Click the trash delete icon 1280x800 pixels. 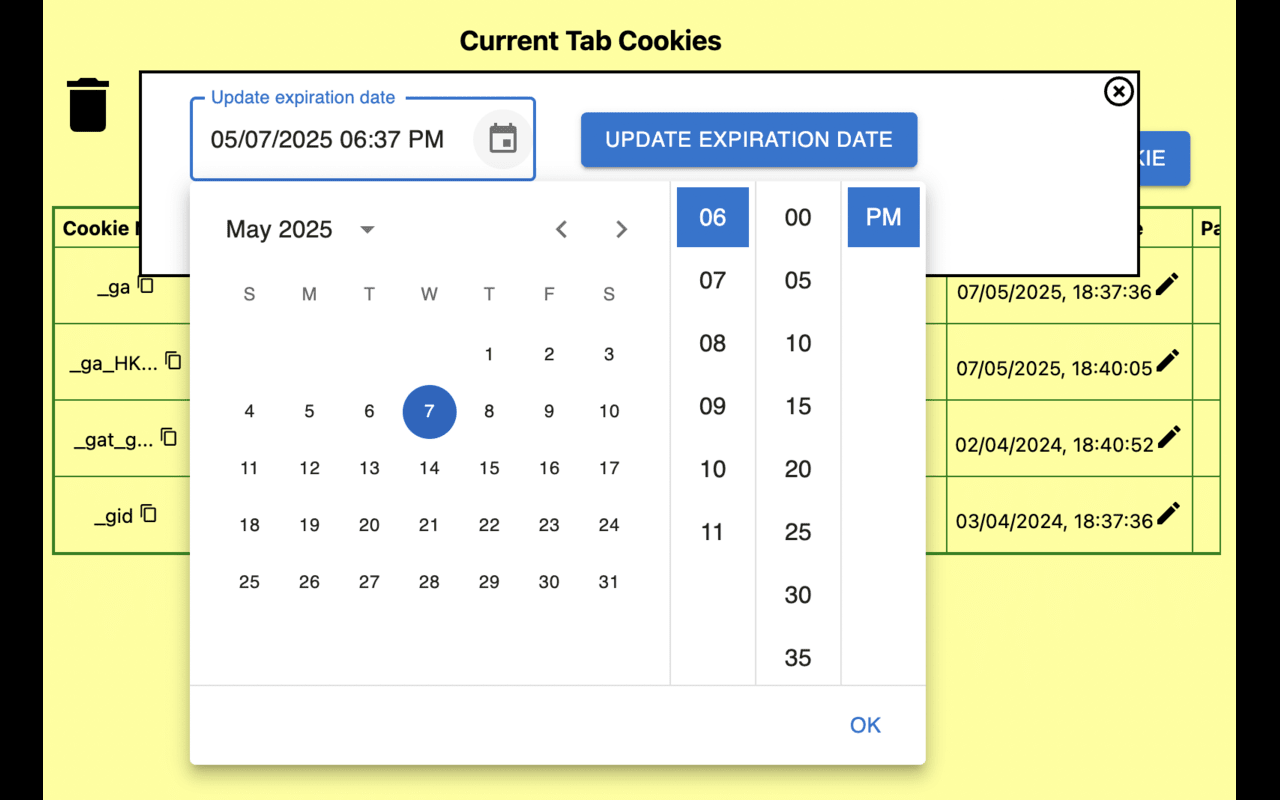[88, 105]
